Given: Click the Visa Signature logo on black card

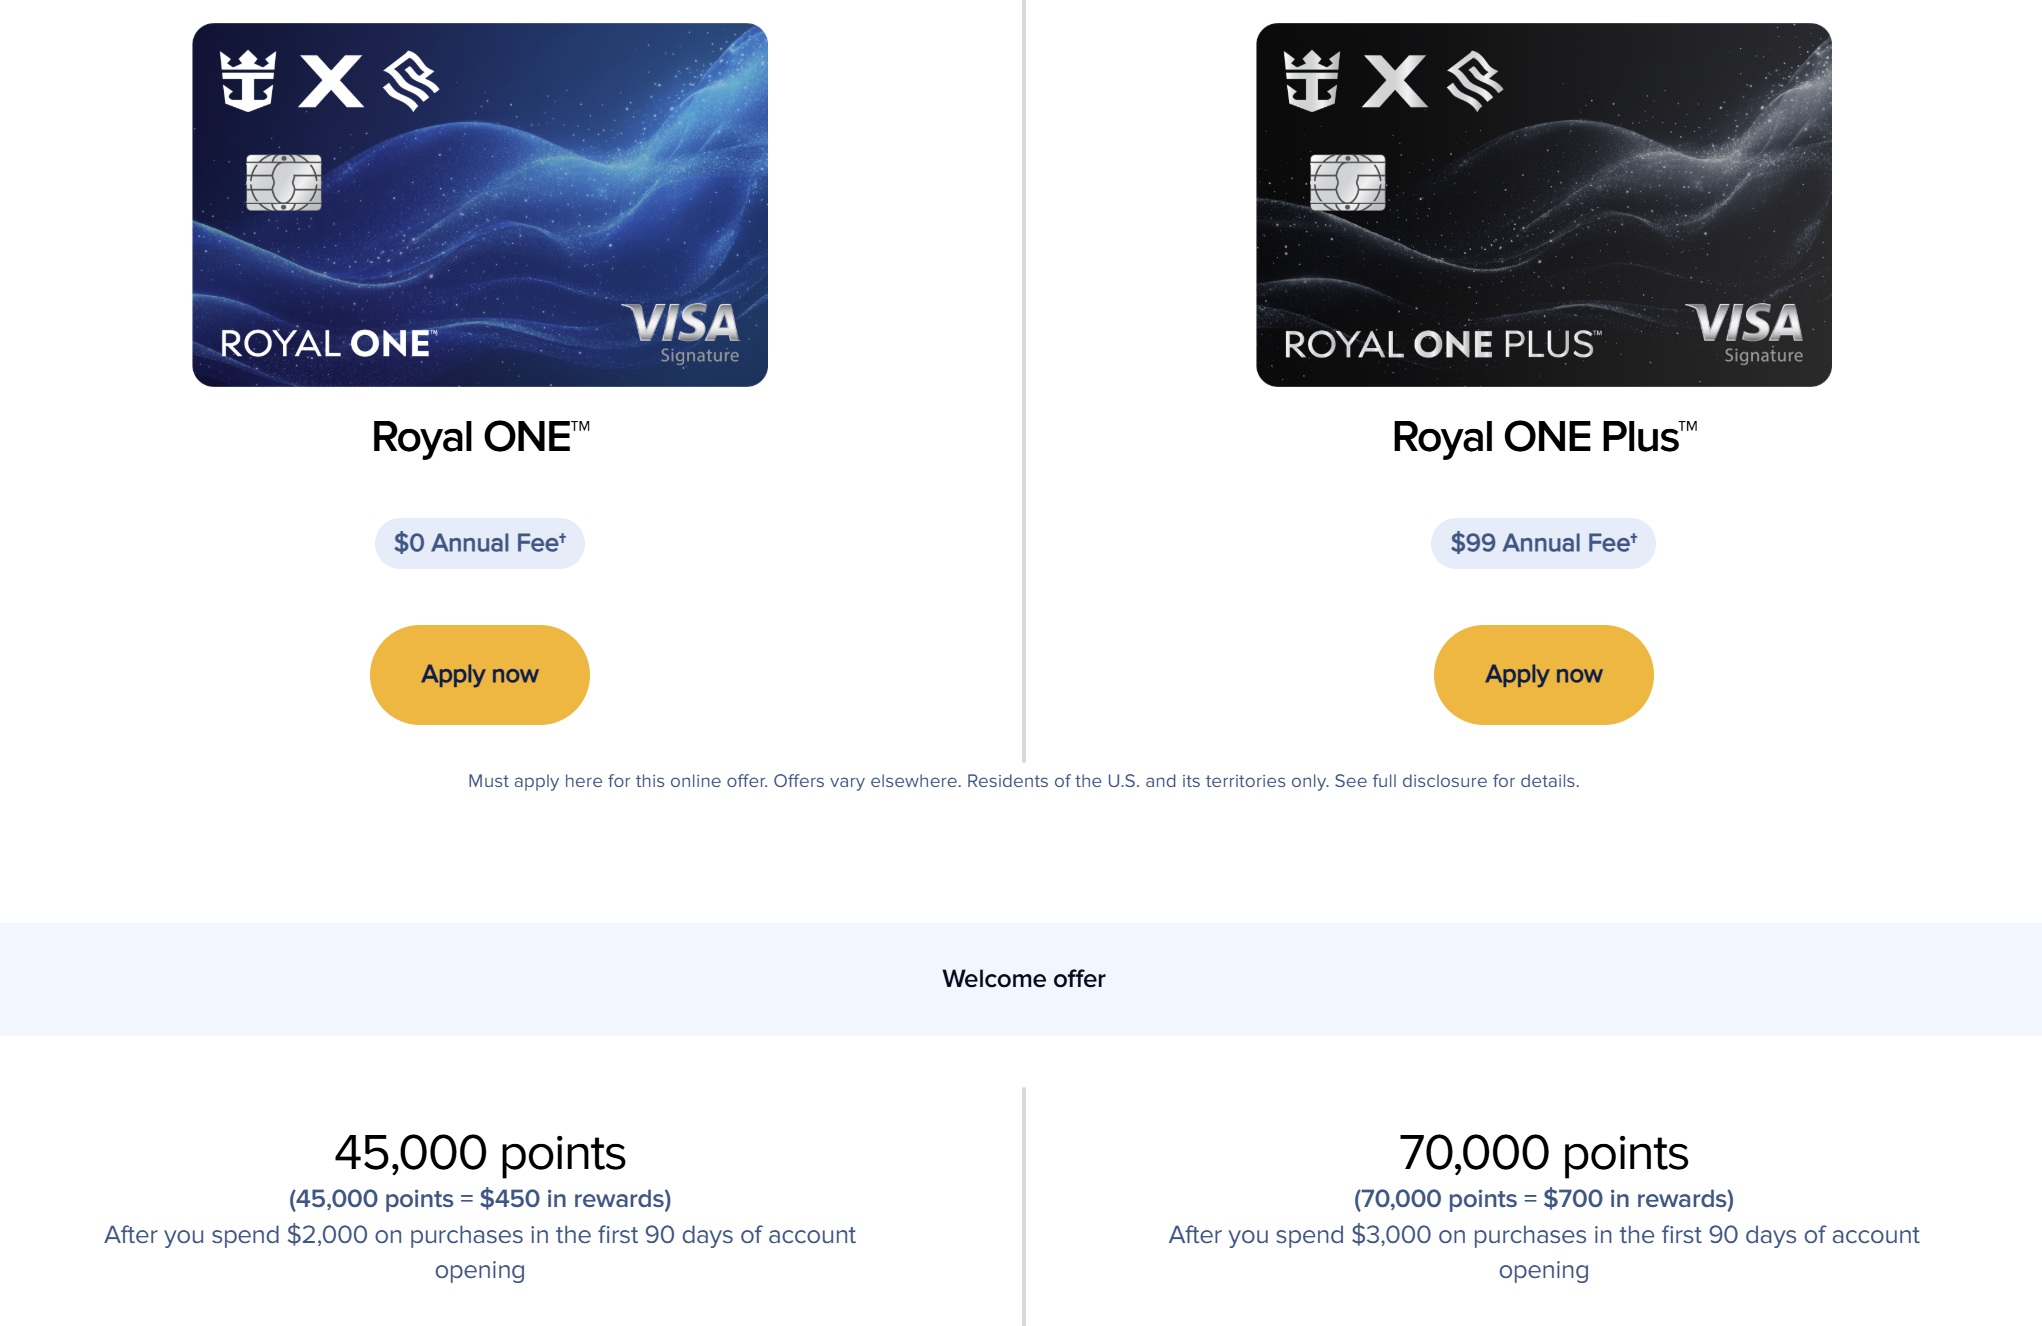Looking at the screenshot, I should pos(1747,333).
